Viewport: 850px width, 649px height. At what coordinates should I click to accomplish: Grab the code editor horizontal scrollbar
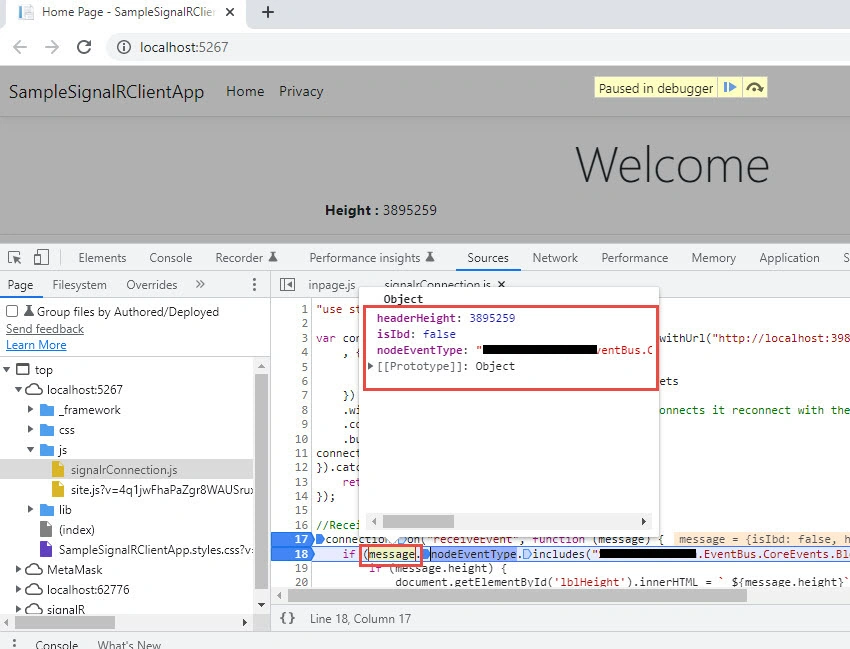[517, 595]
